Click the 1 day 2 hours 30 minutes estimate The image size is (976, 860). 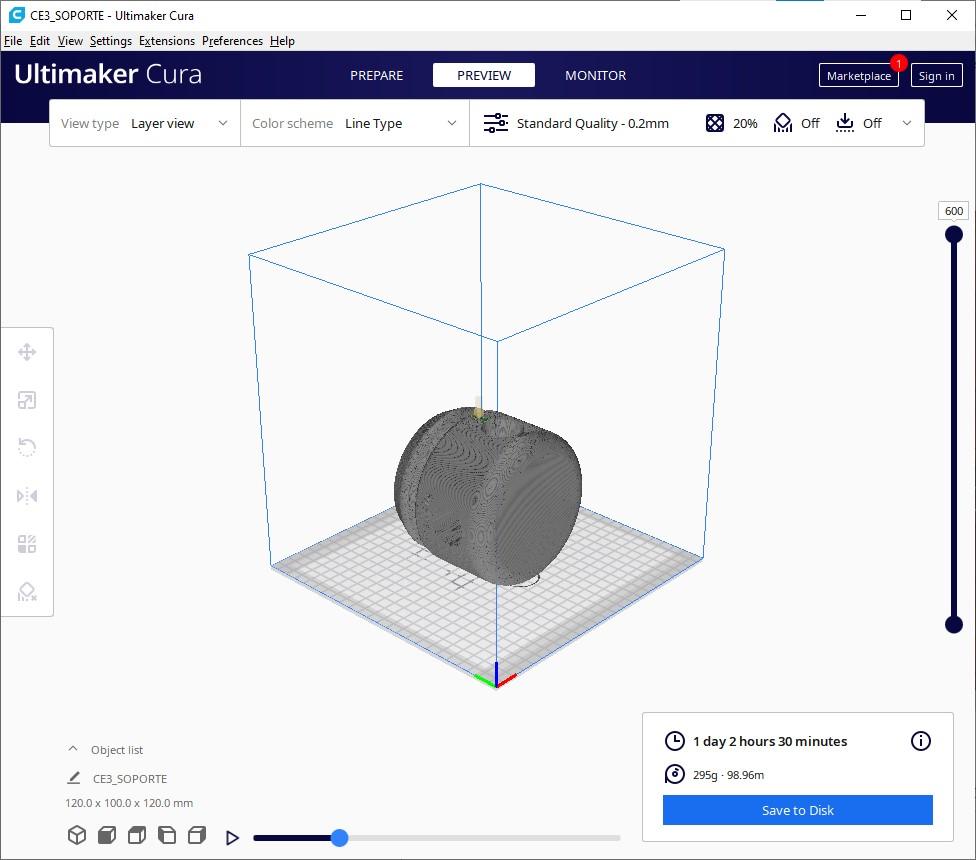tap(770, 741)
